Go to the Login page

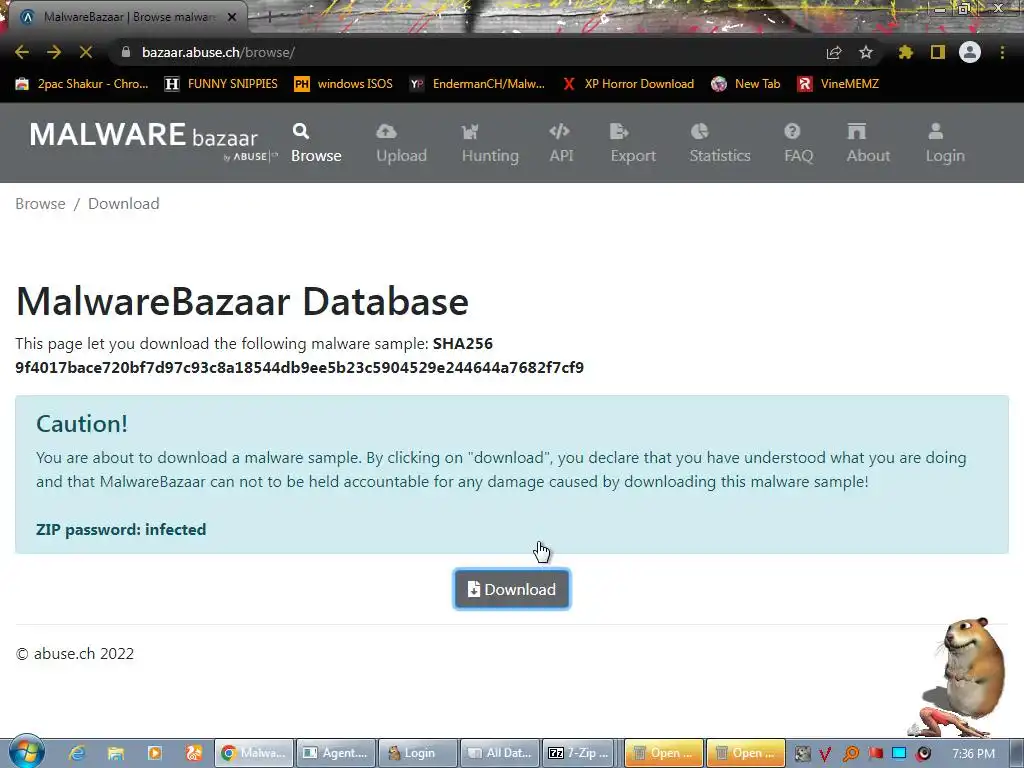(944, 143)
